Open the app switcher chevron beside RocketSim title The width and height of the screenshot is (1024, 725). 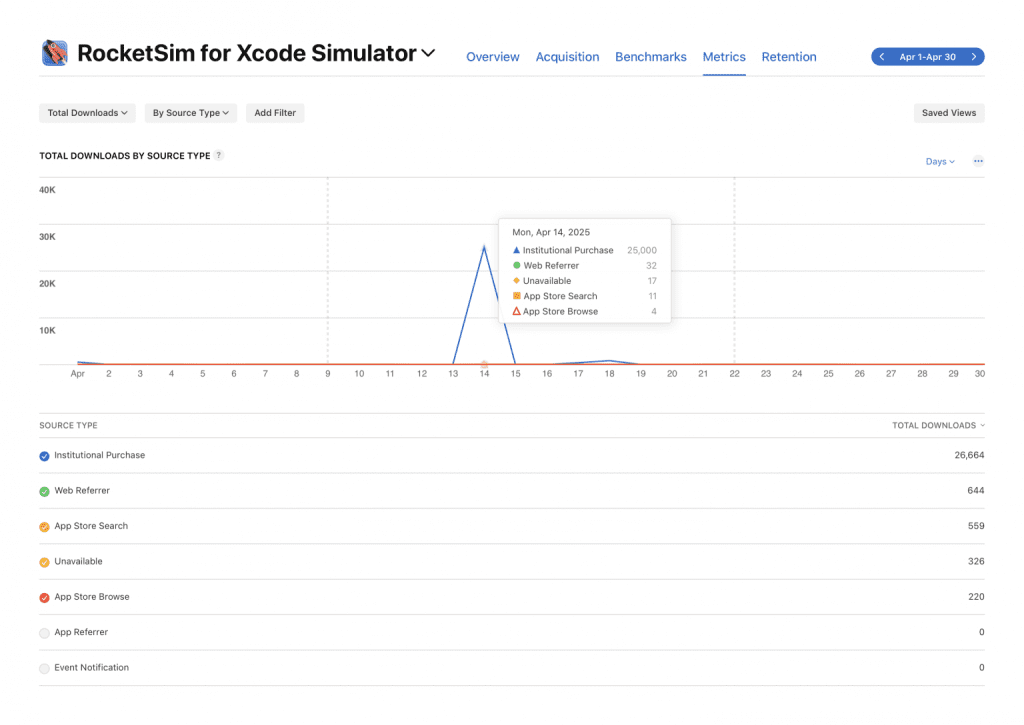(x=428, y=53)
